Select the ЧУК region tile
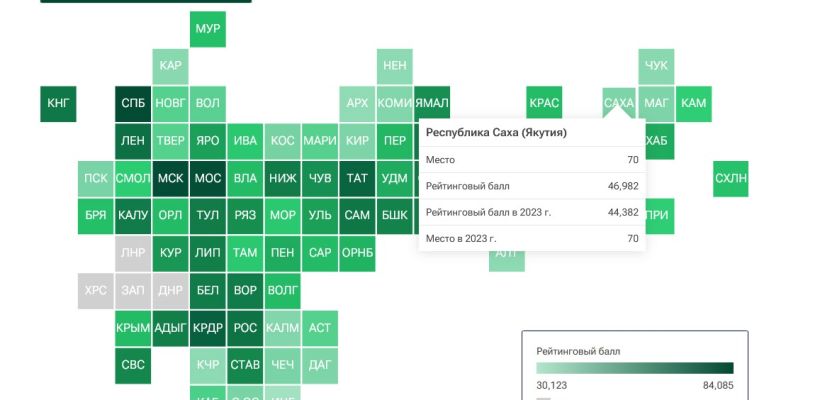820x400 pixels. pos(656,66)
